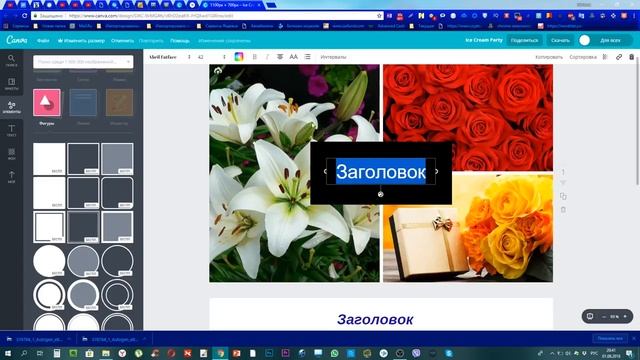Click the Скачать download button
Screen dimensions: 640x360
(x=560, y=40)
